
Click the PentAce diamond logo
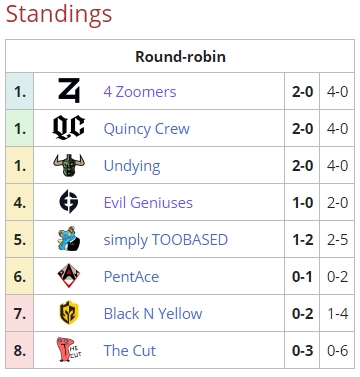click(69, 276)
